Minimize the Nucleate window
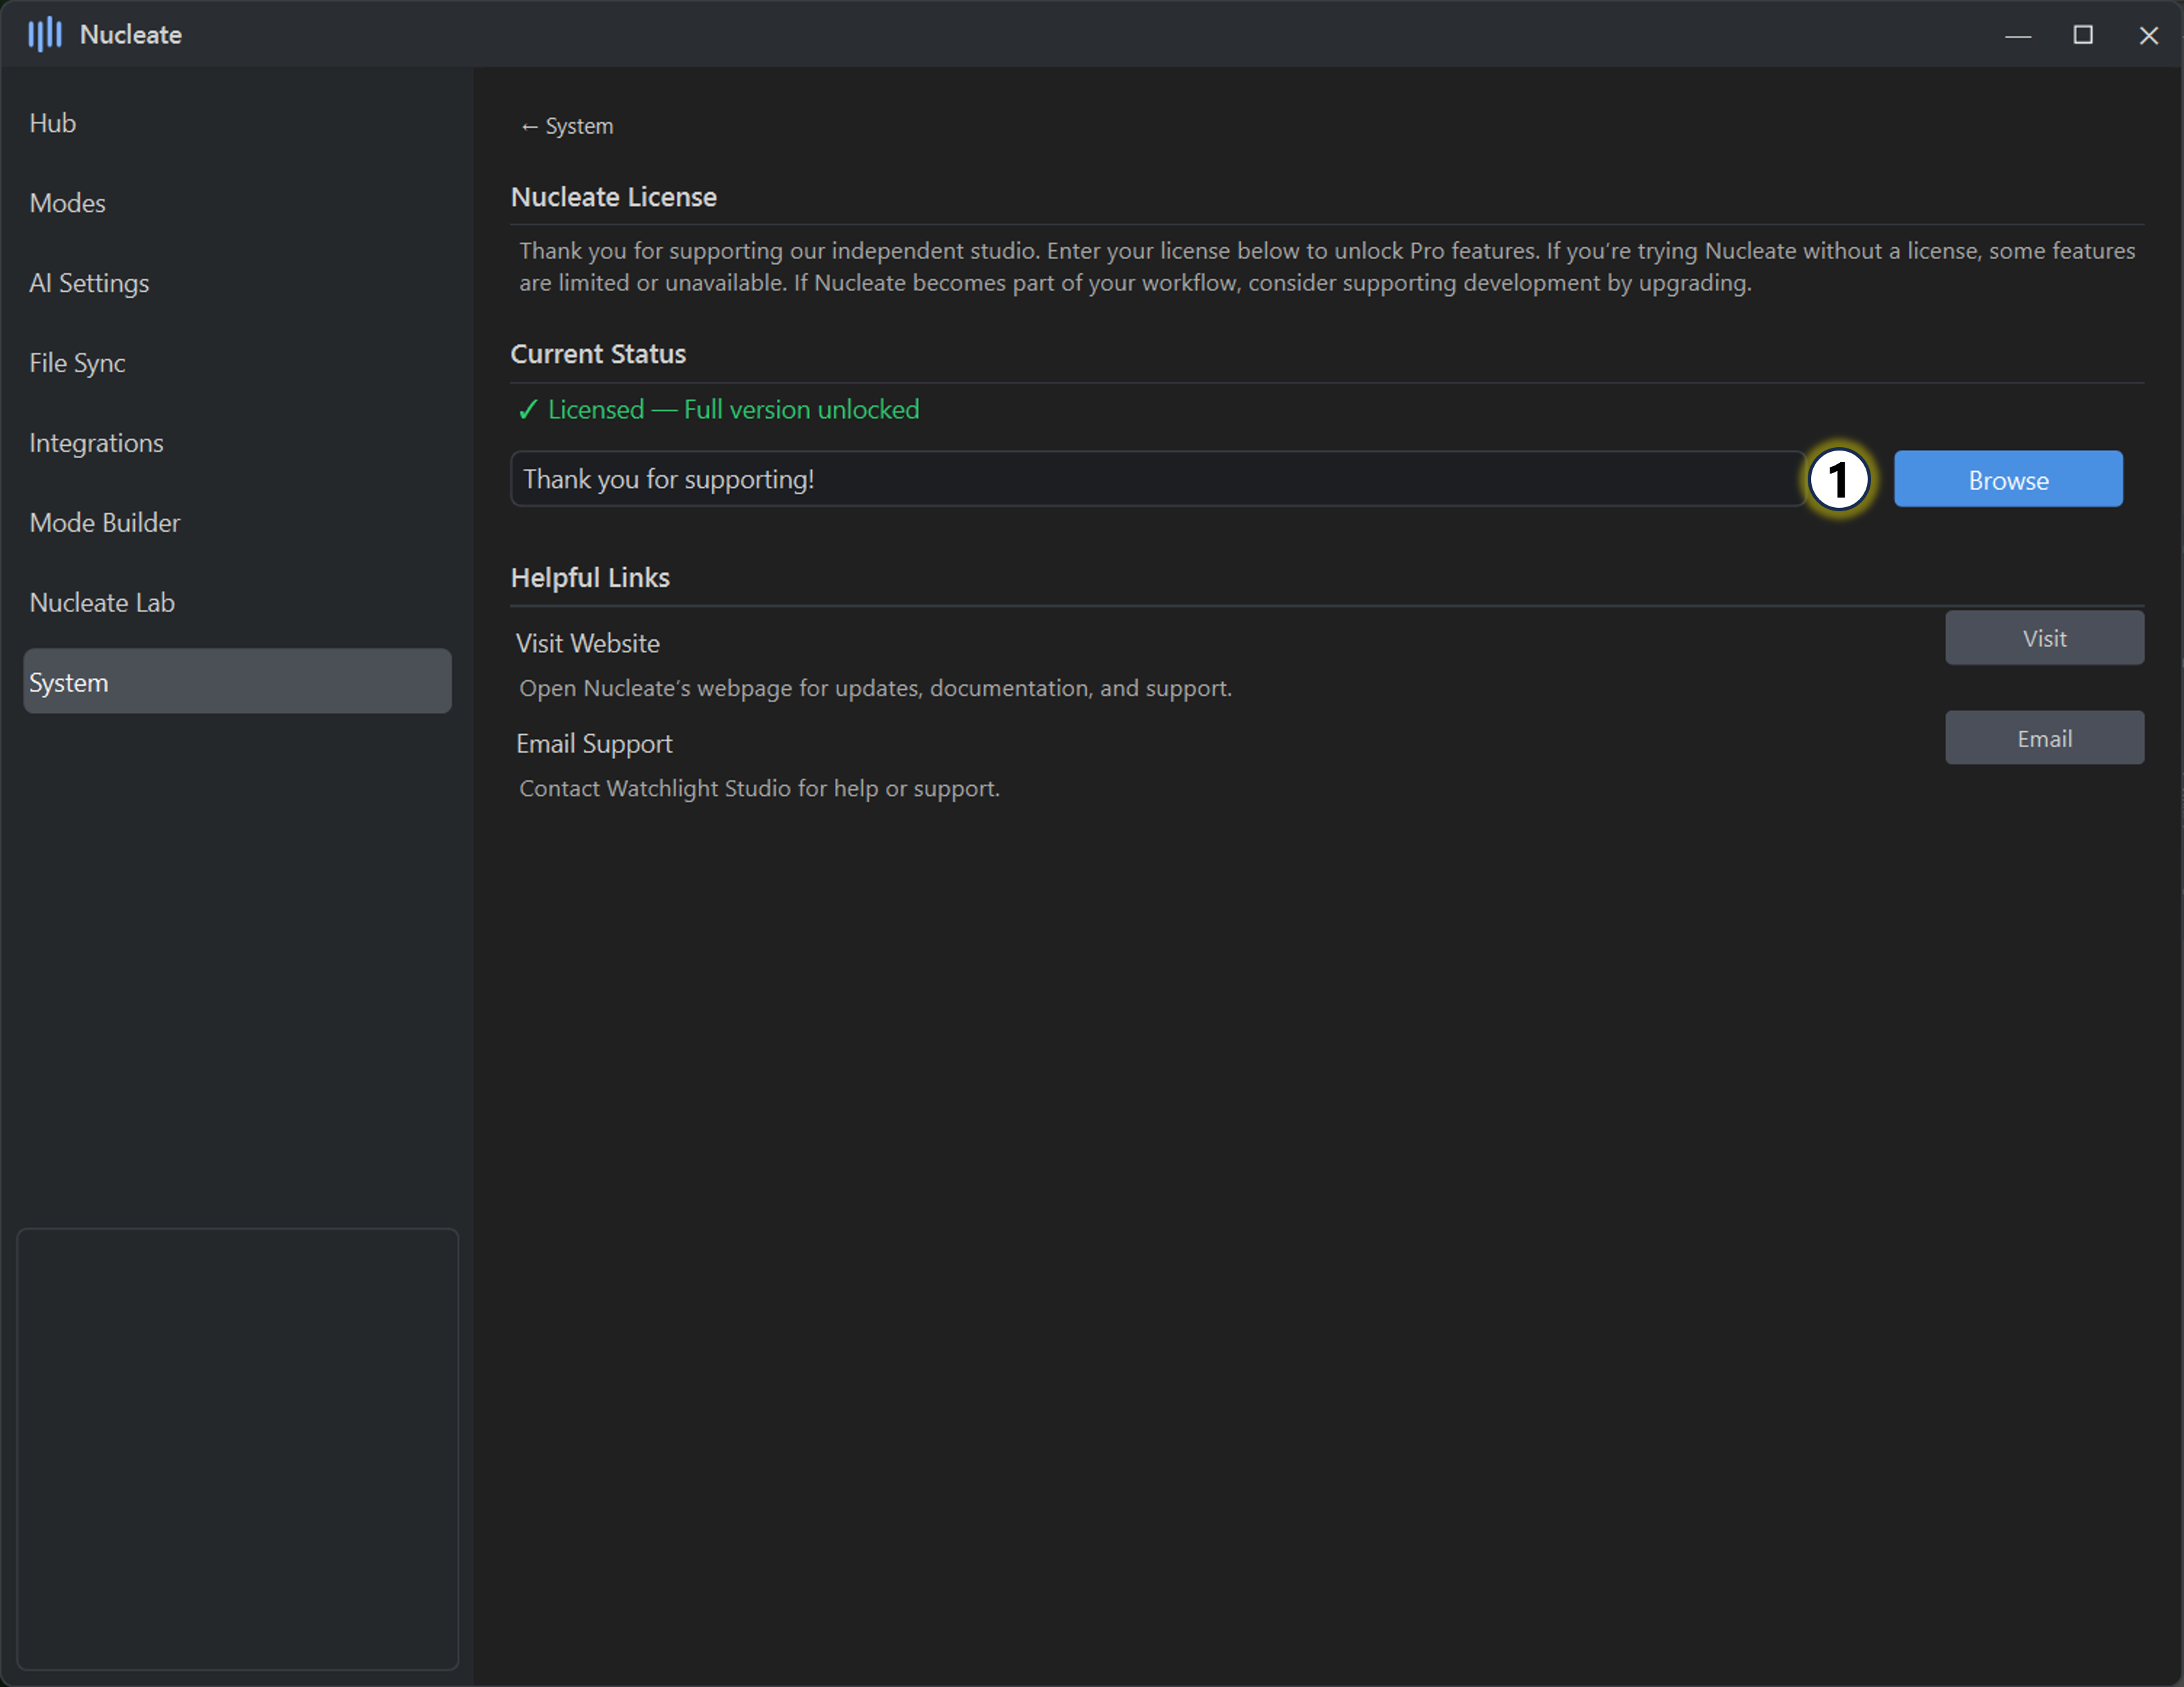 (2017, 36)
